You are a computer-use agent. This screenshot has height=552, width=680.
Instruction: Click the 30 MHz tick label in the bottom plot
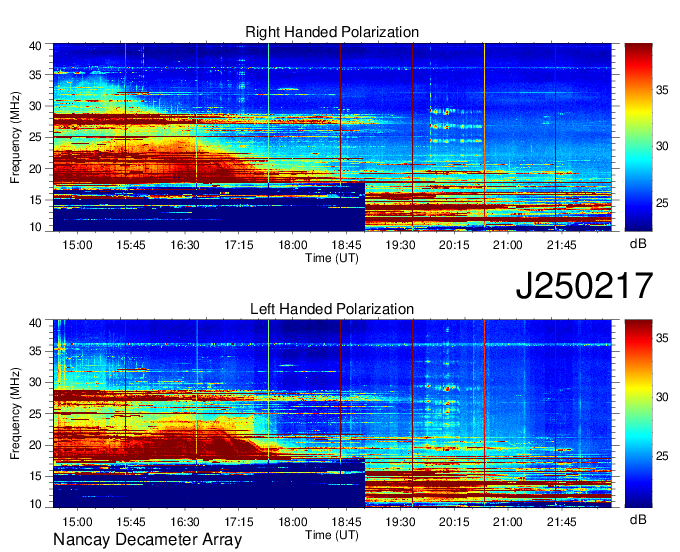pos(35,382)
